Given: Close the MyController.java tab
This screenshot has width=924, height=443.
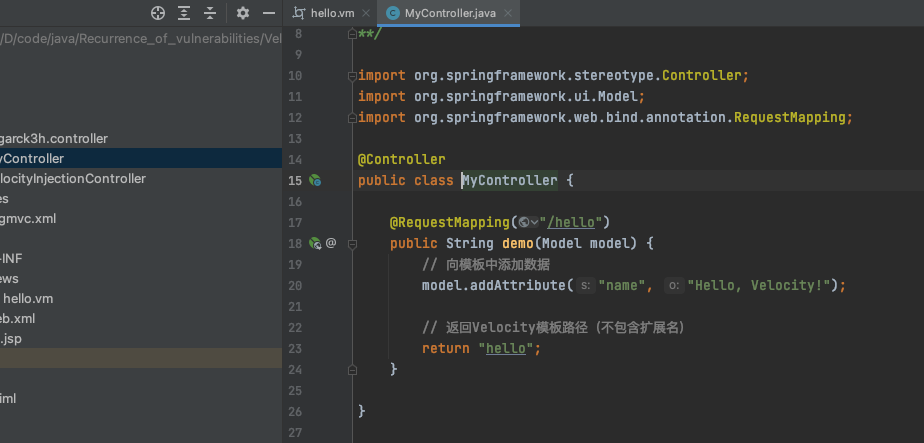Looking at the screenshot, I should (x=508, y=13).
